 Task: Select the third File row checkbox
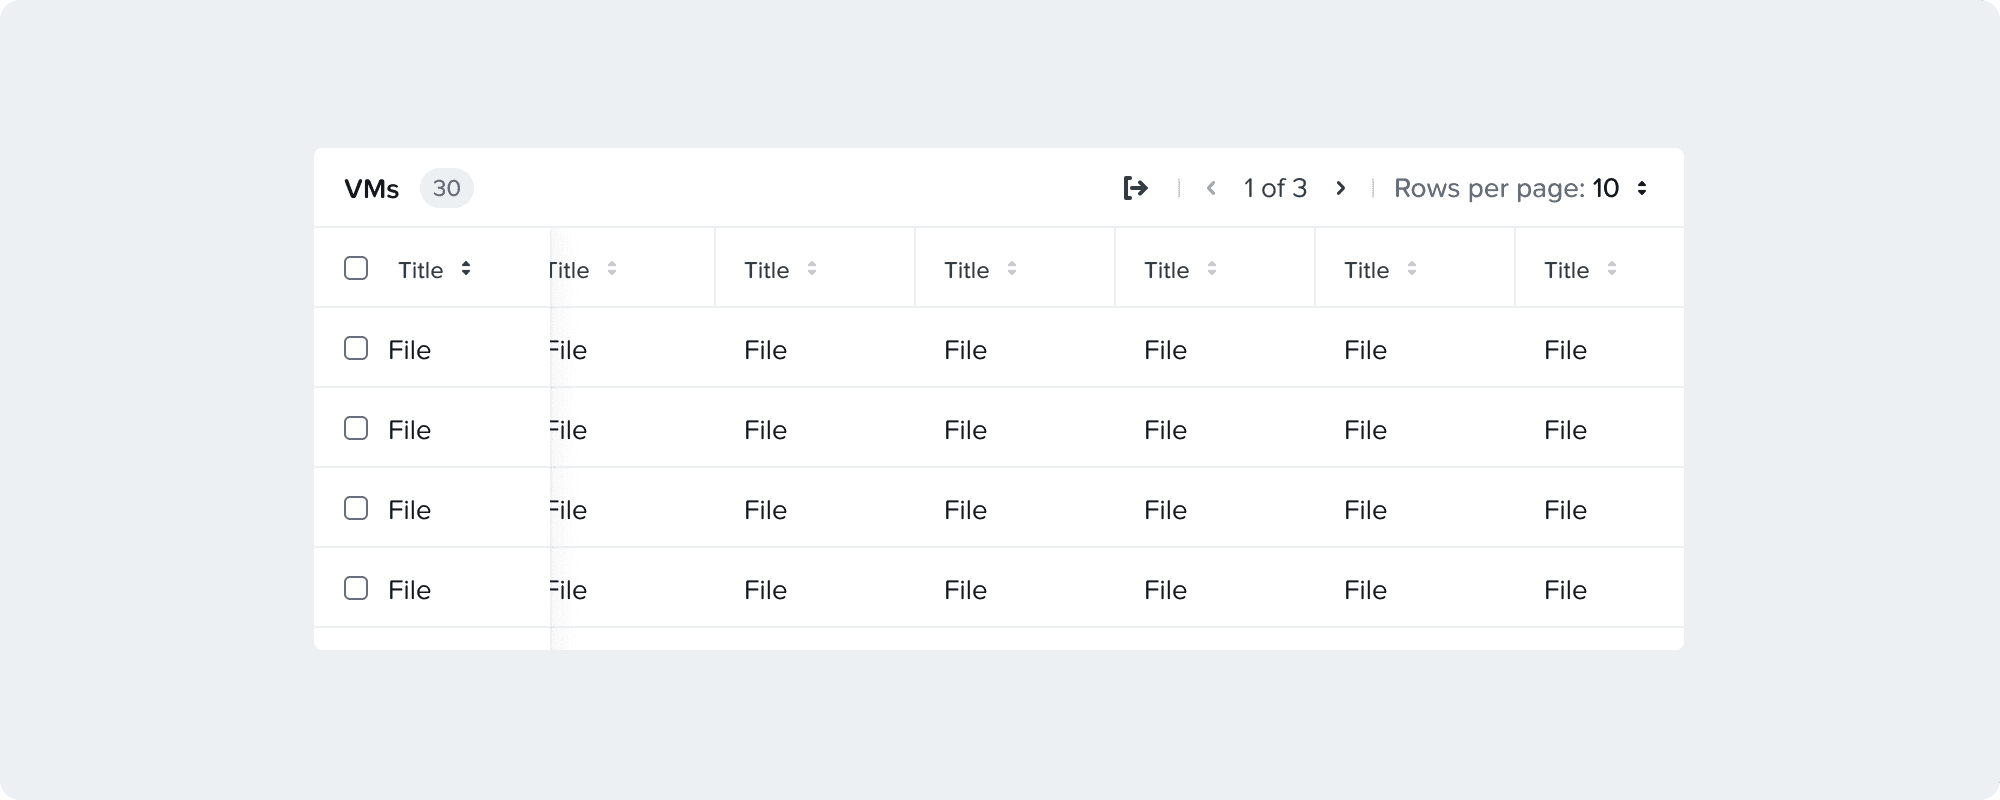pos(356,508)
